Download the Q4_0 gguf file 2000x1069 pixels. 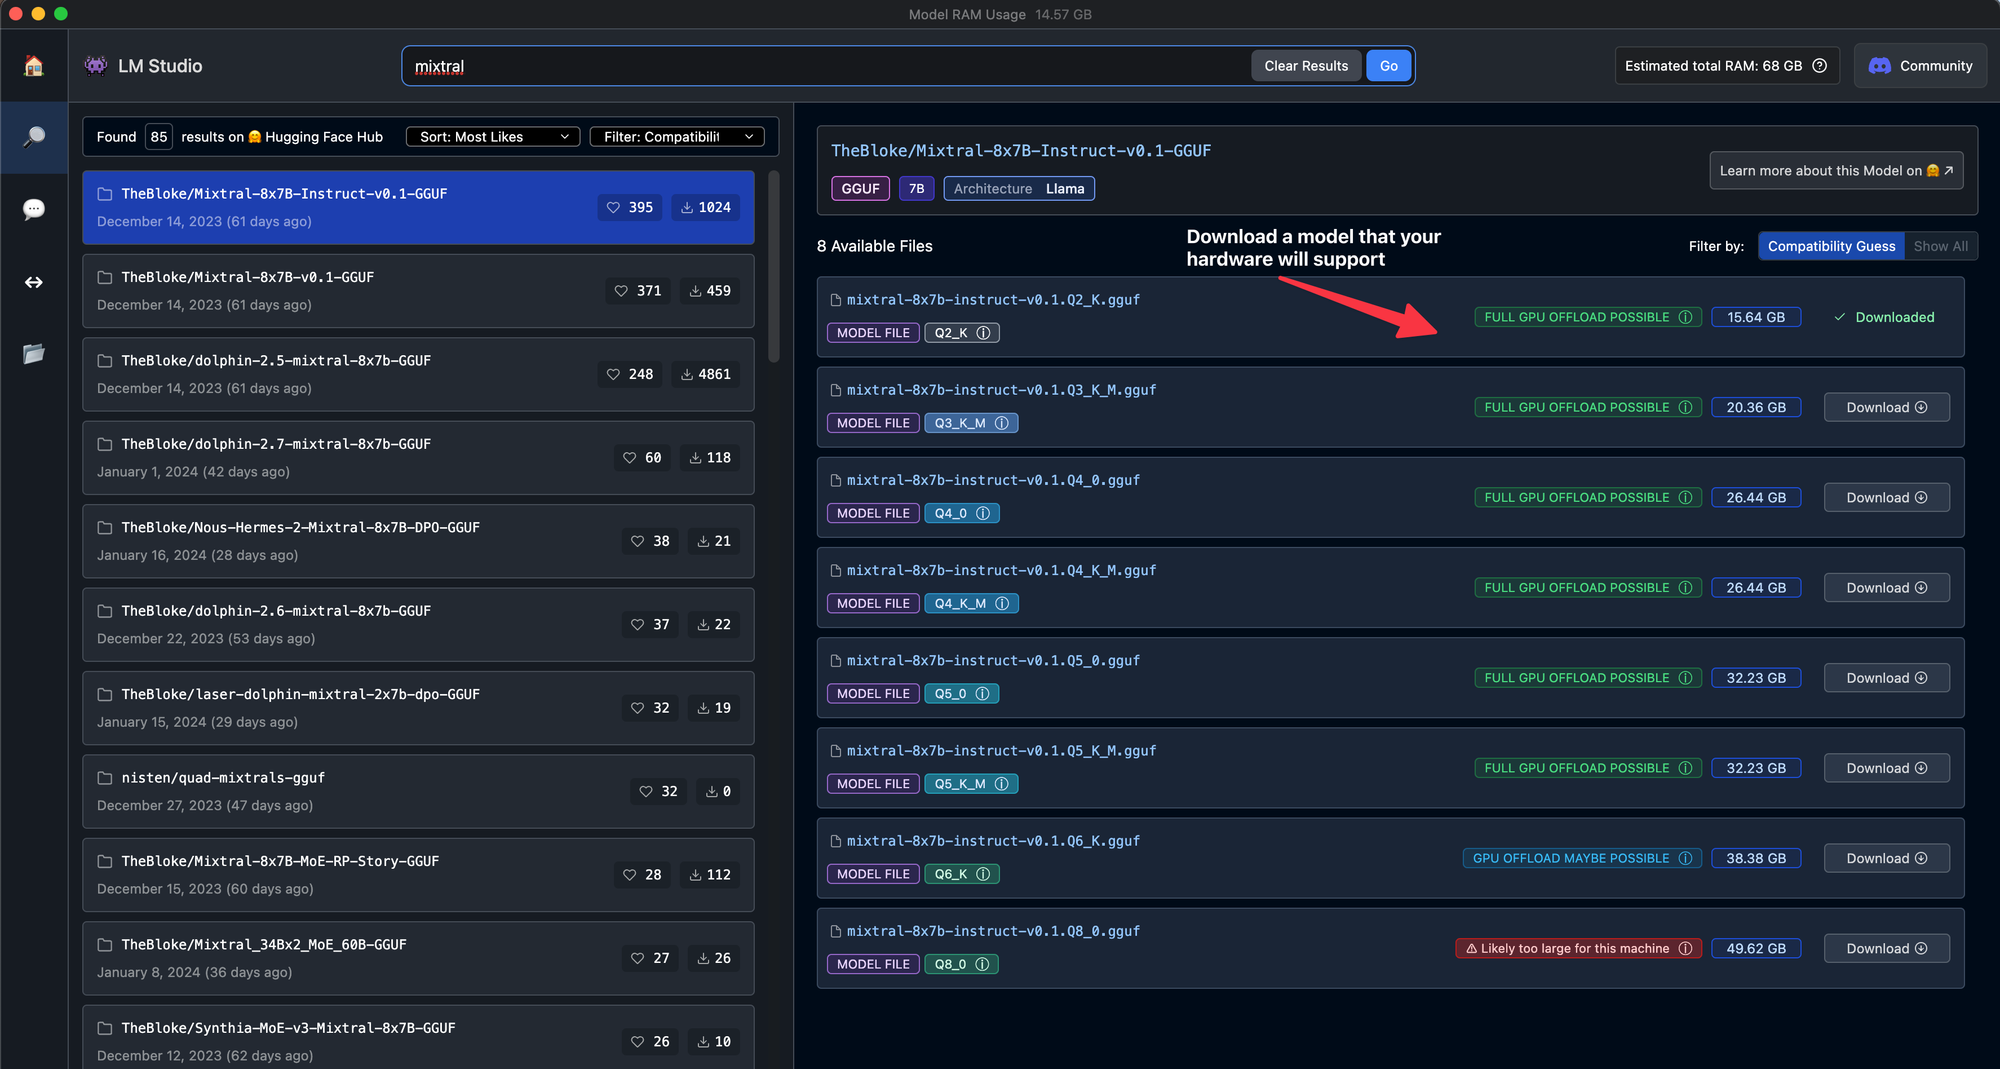coord(1886,497)
